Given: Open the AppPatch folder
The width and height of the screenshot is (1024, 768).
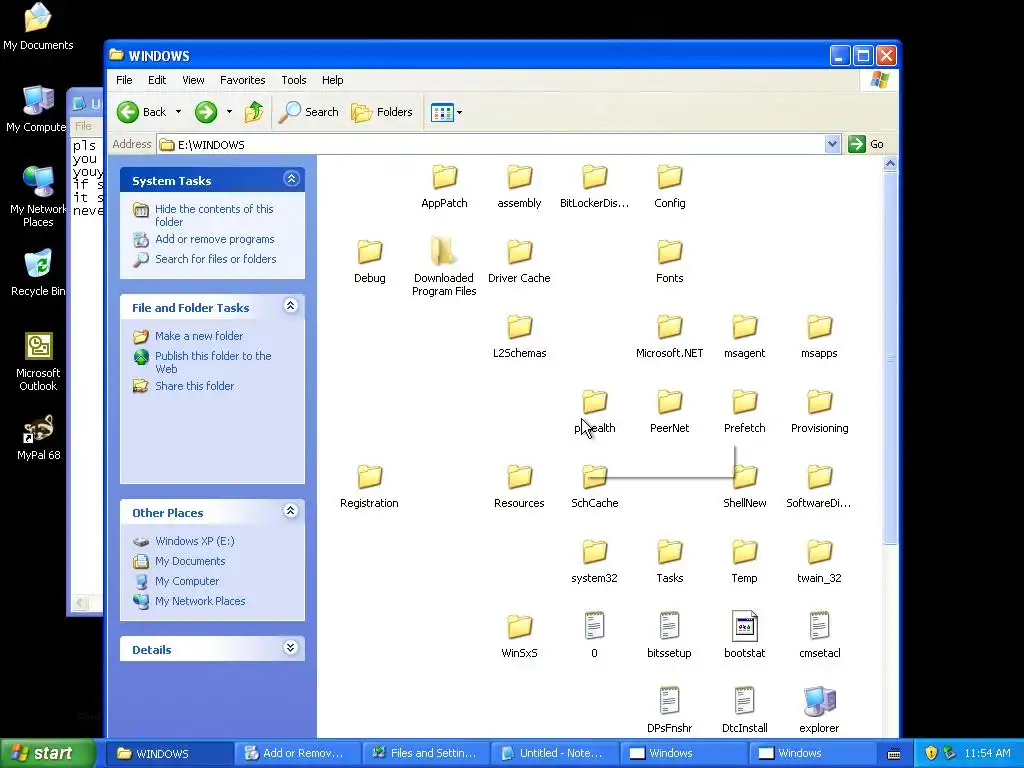Looking at the screenshot, I should [x=444, y=186].
